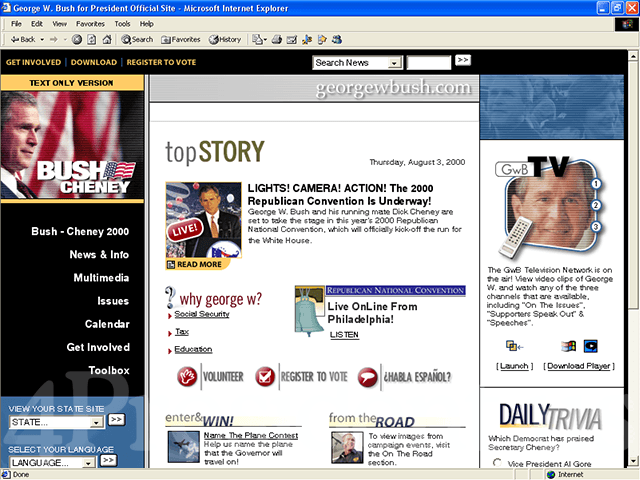
Task: Open the File menu
Action: [x=16, y=24]
